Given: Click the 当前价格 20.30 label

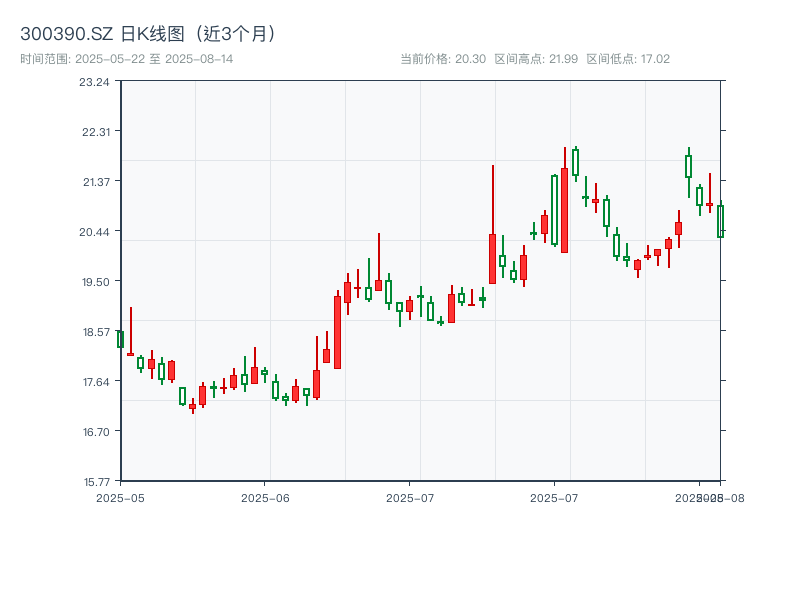Looking at the screenshot, I should [442, 59].
